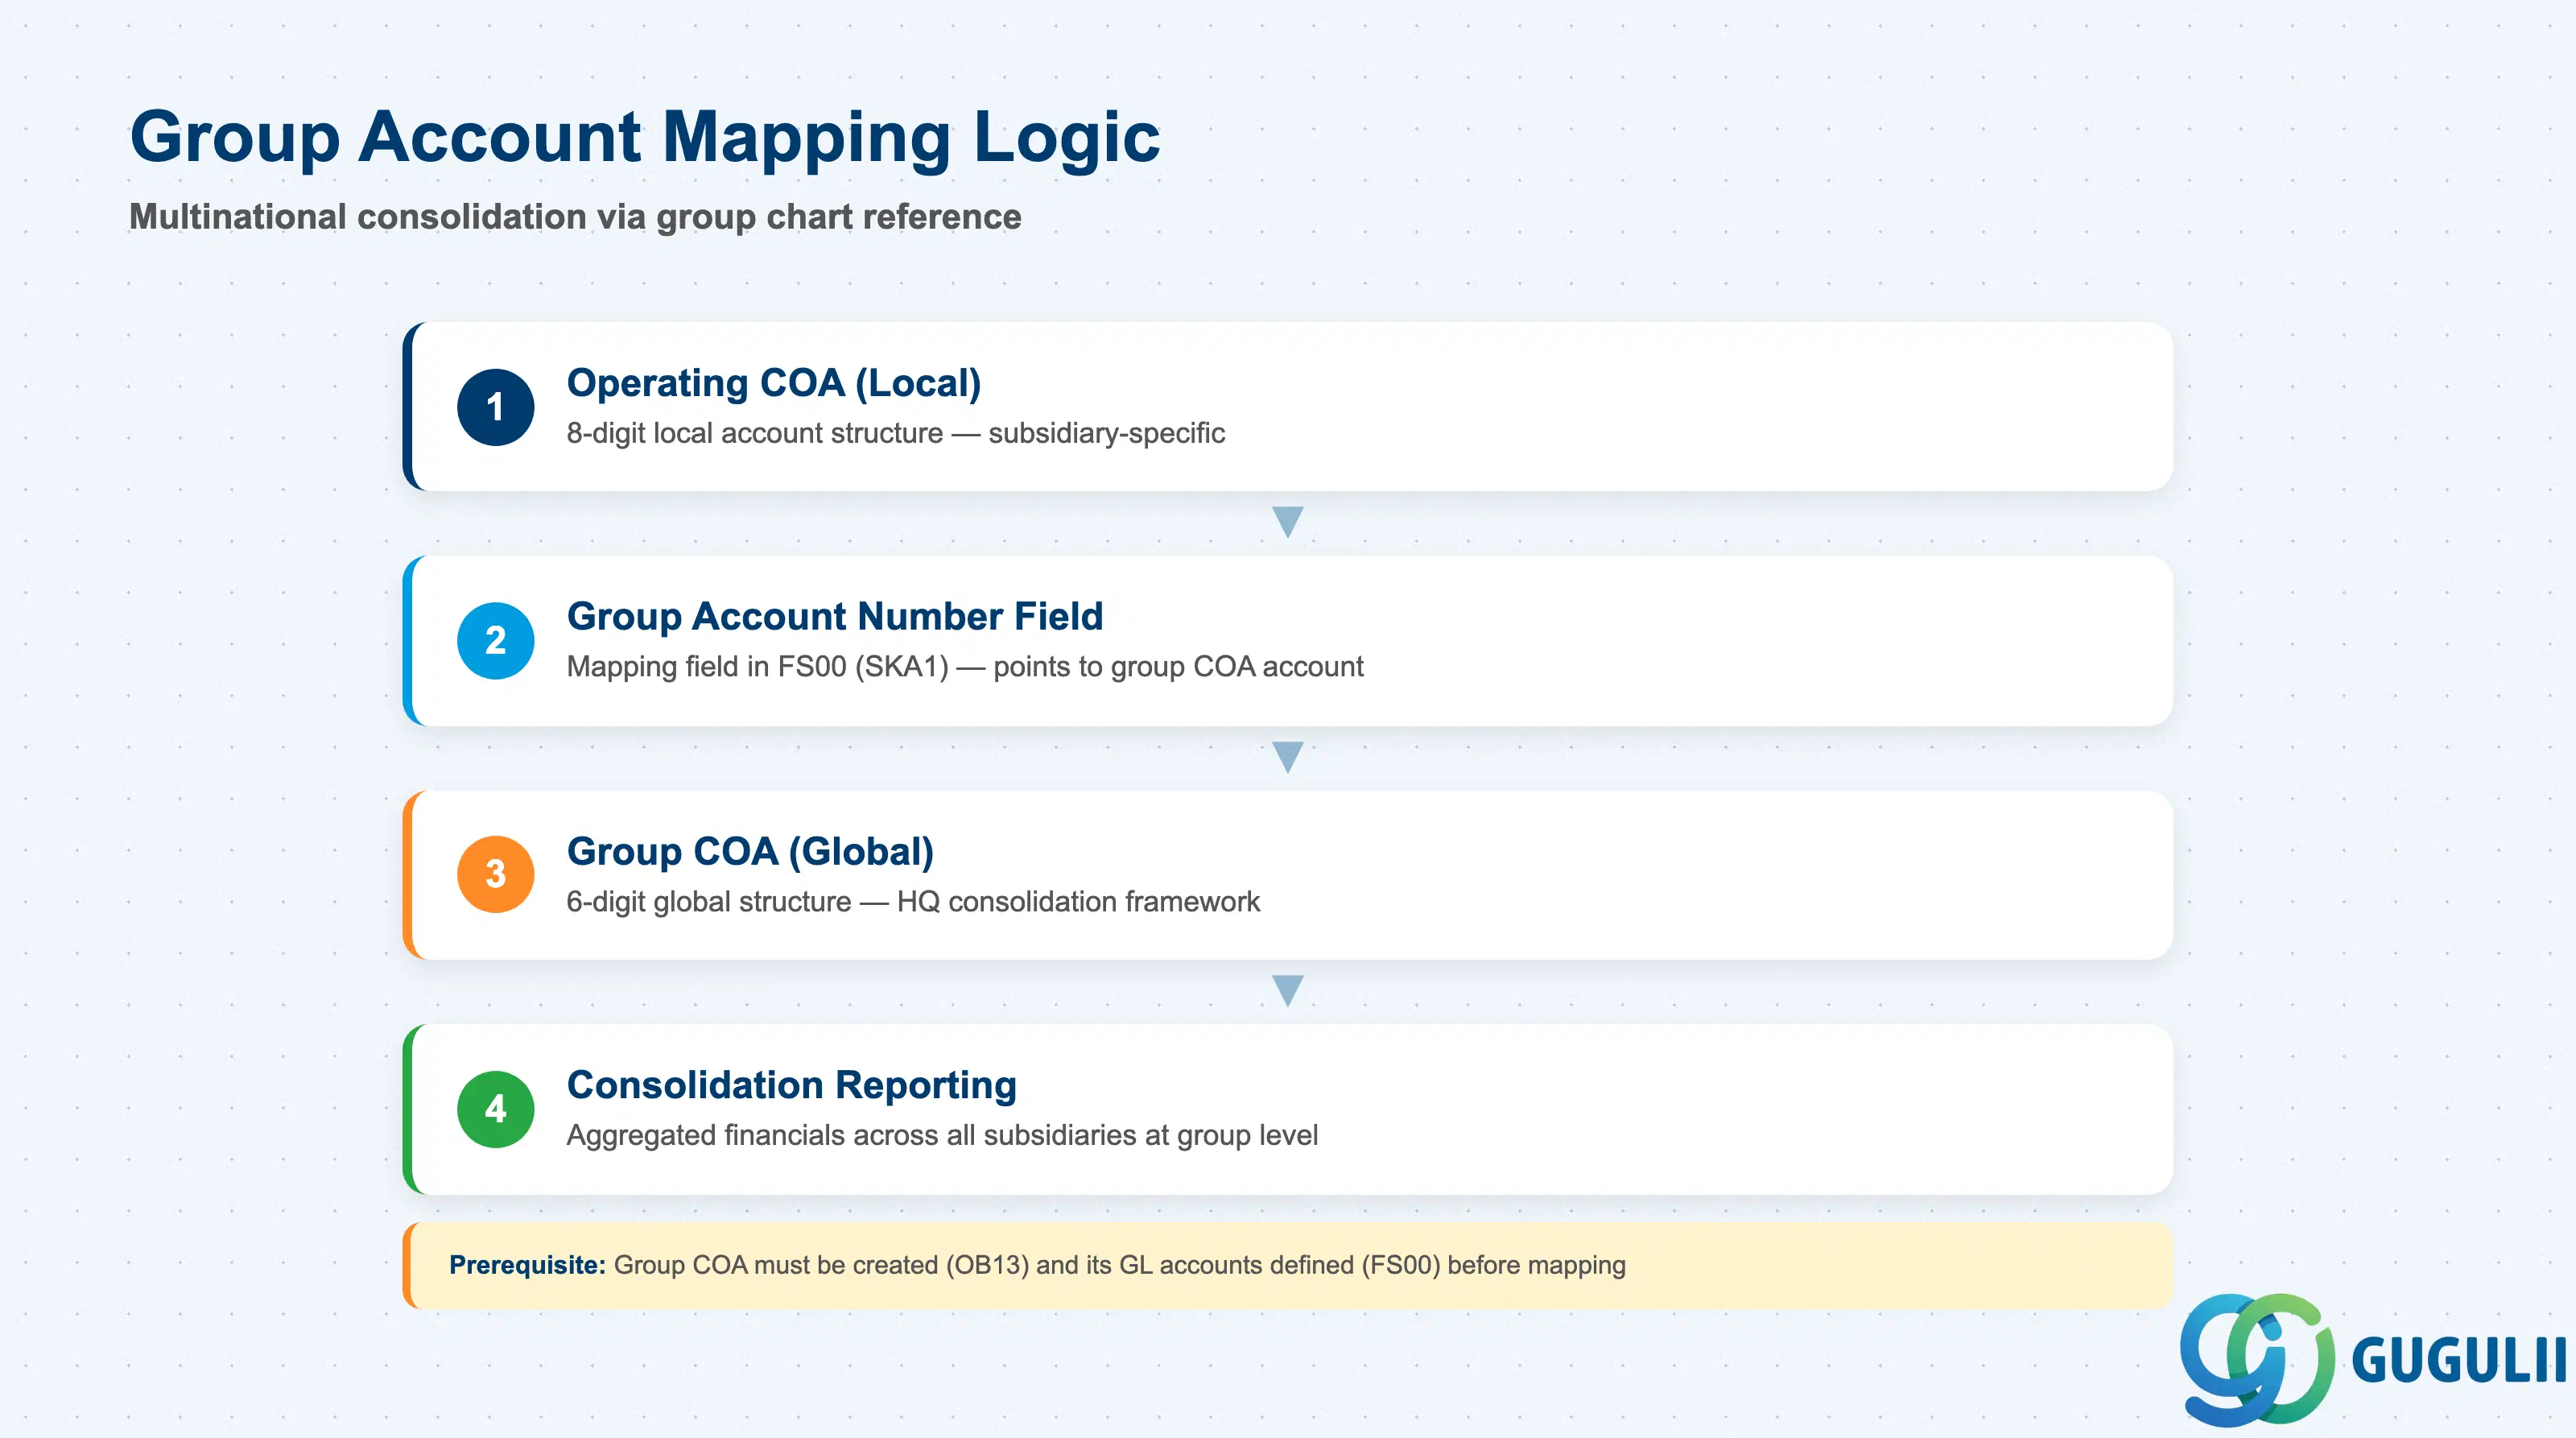The image size is (2576, 1438).
Task: Click the number 1 circle badge
Action: (495, 407)
